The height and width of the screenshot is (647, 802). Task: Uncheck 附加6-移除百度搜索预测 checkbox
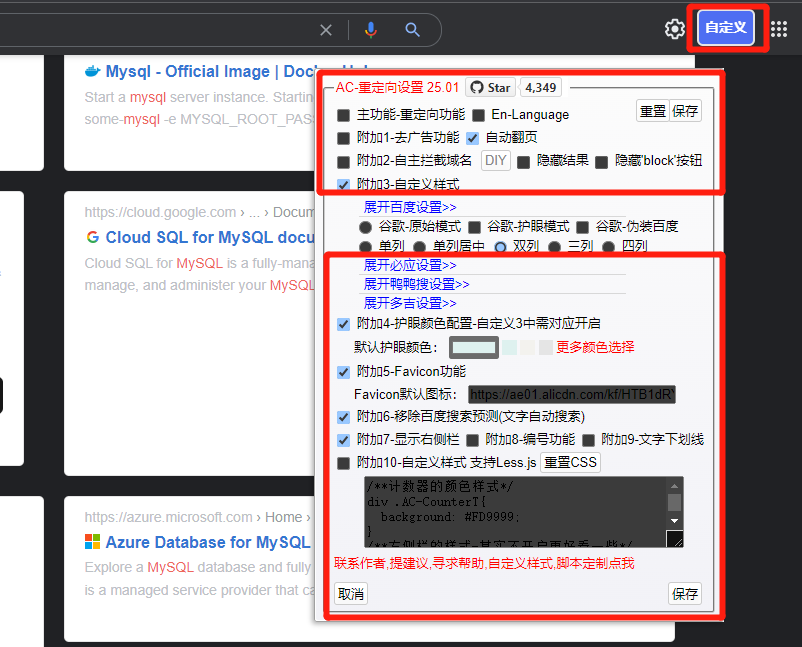pyautogui.click(x=344, y=417)
